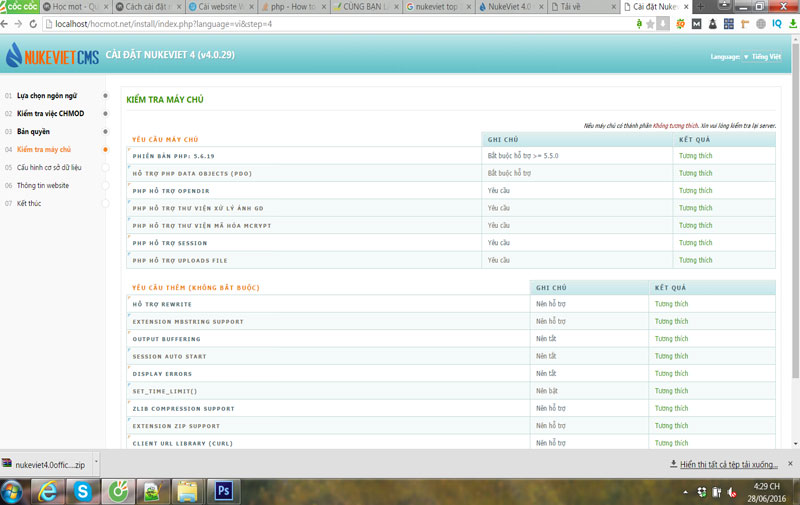This screenshot has width=800, height=505.
Task: Click the address bar URL field
Action: [300, 23]
